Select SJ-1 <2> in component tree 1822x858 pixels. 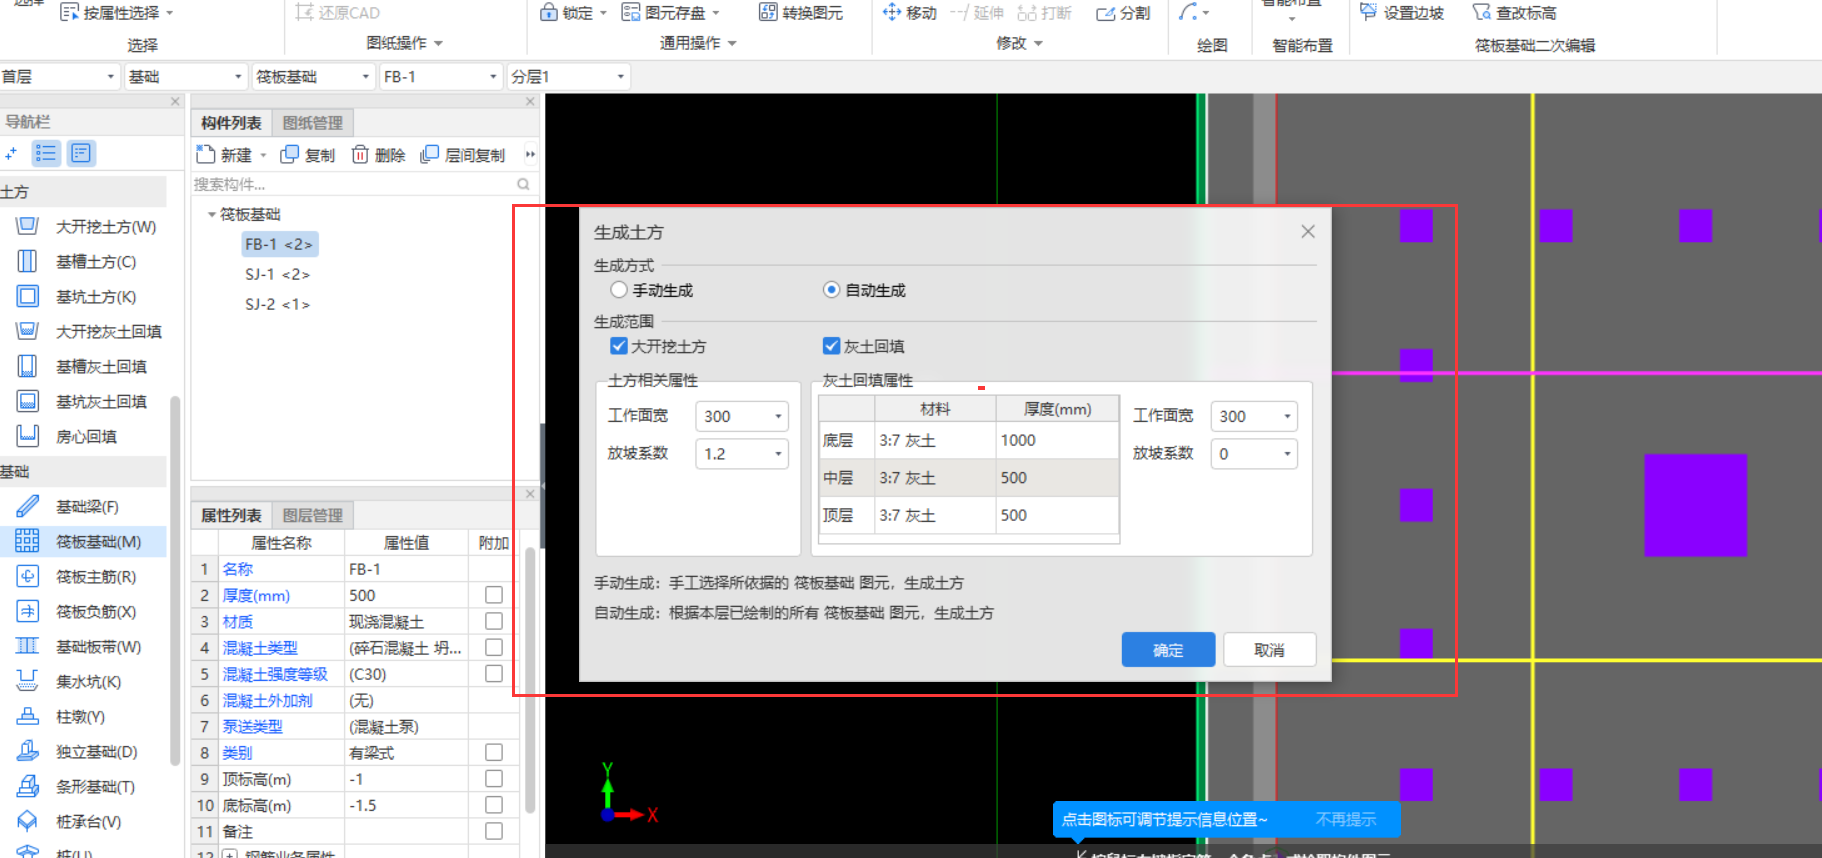point(277,274)
